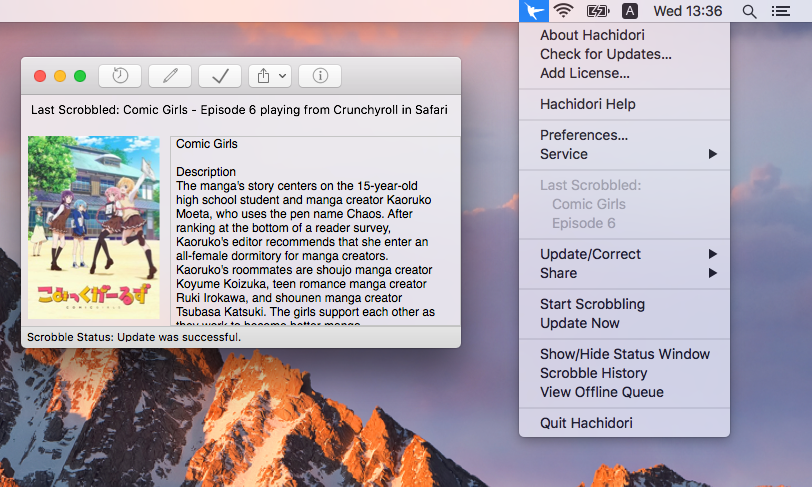
Task: Open Scrobble History from menu
Action: point(625,374)
